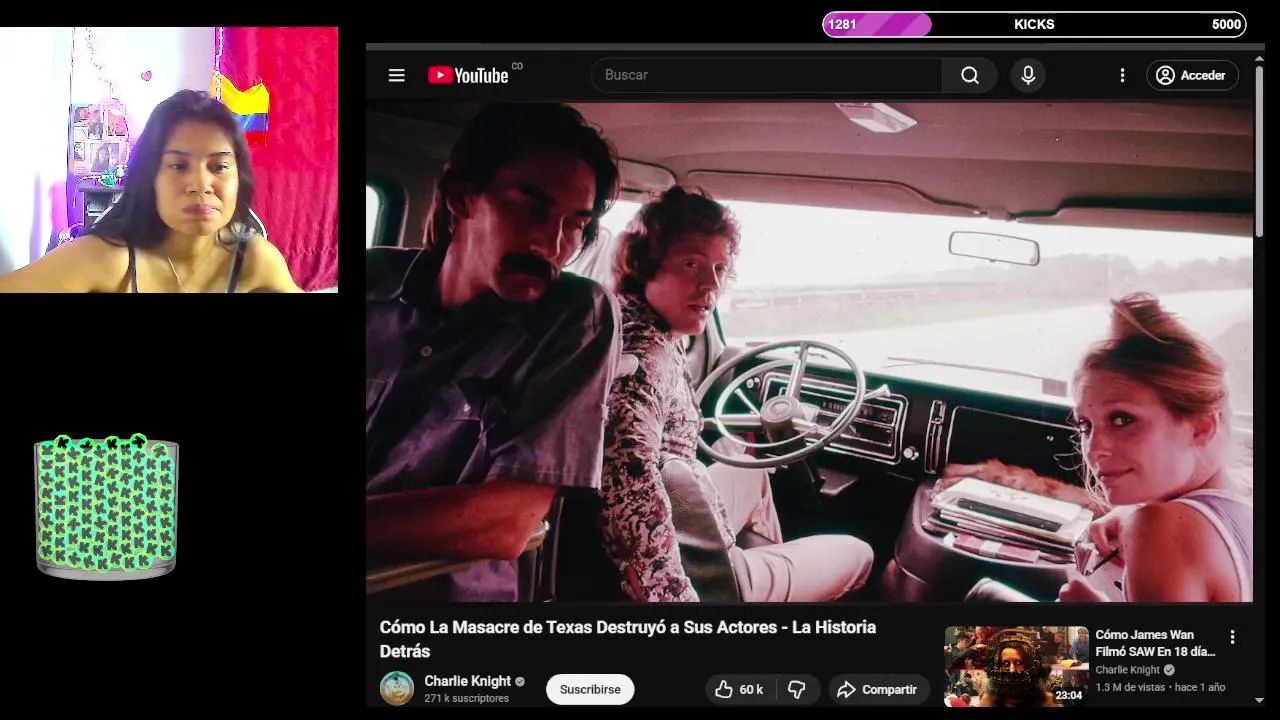The width and height of the screenshot is (1280, 720).
Task: Click the KICKS goal progress bar
Action: pos(1034,24)
